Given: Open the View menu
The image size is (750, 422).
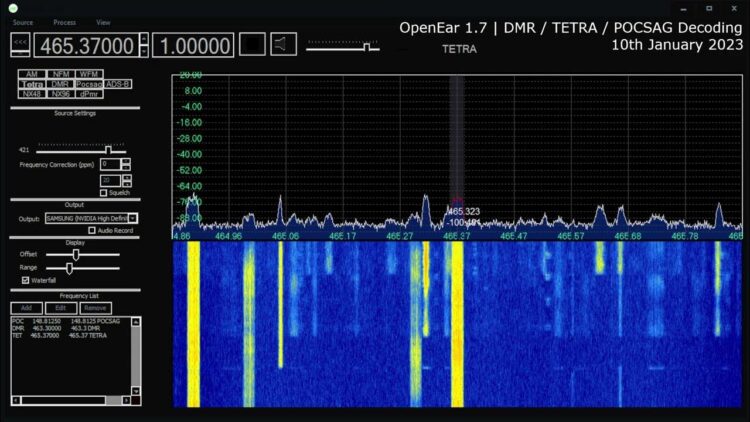Looking at the screenshot, I should (103, 22).
